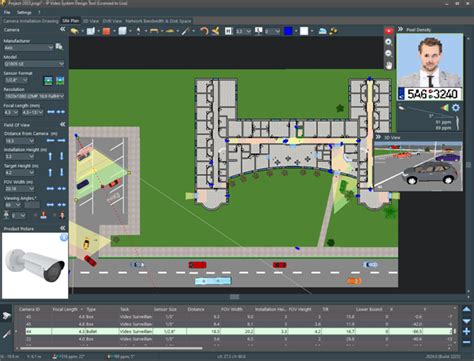This screenshot has height=361, width=474.
Task: Open the Resolution dropdown
Action: (34, 96)
